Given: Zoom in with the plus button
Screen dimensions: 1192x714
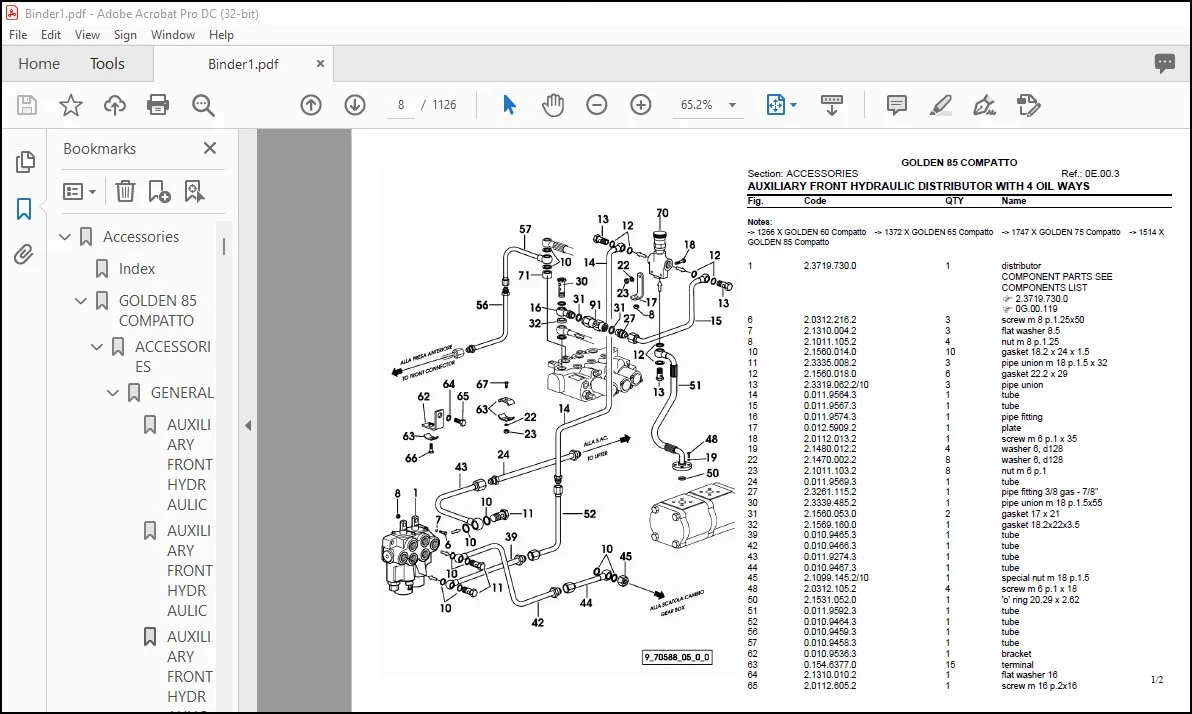Looking at the screenshot, I should coord(641,105).
